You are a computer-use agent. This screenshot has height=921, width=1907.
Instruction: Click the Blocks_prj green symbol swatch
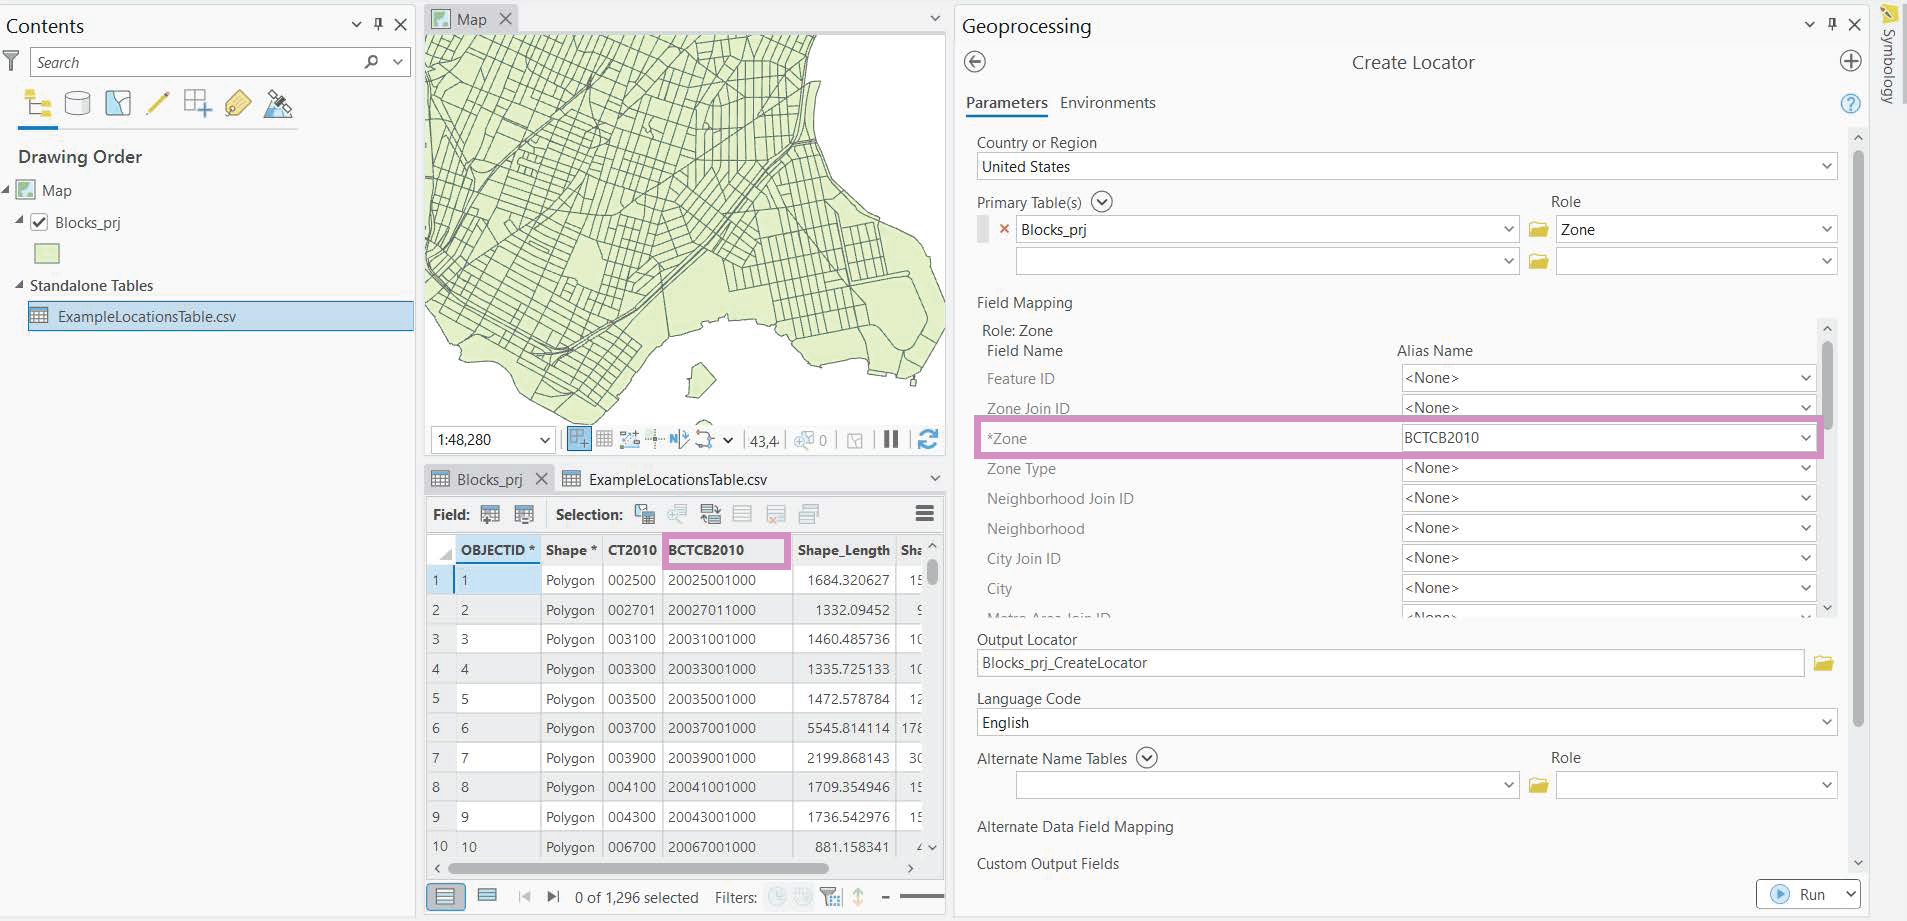[x=47, y=254]
